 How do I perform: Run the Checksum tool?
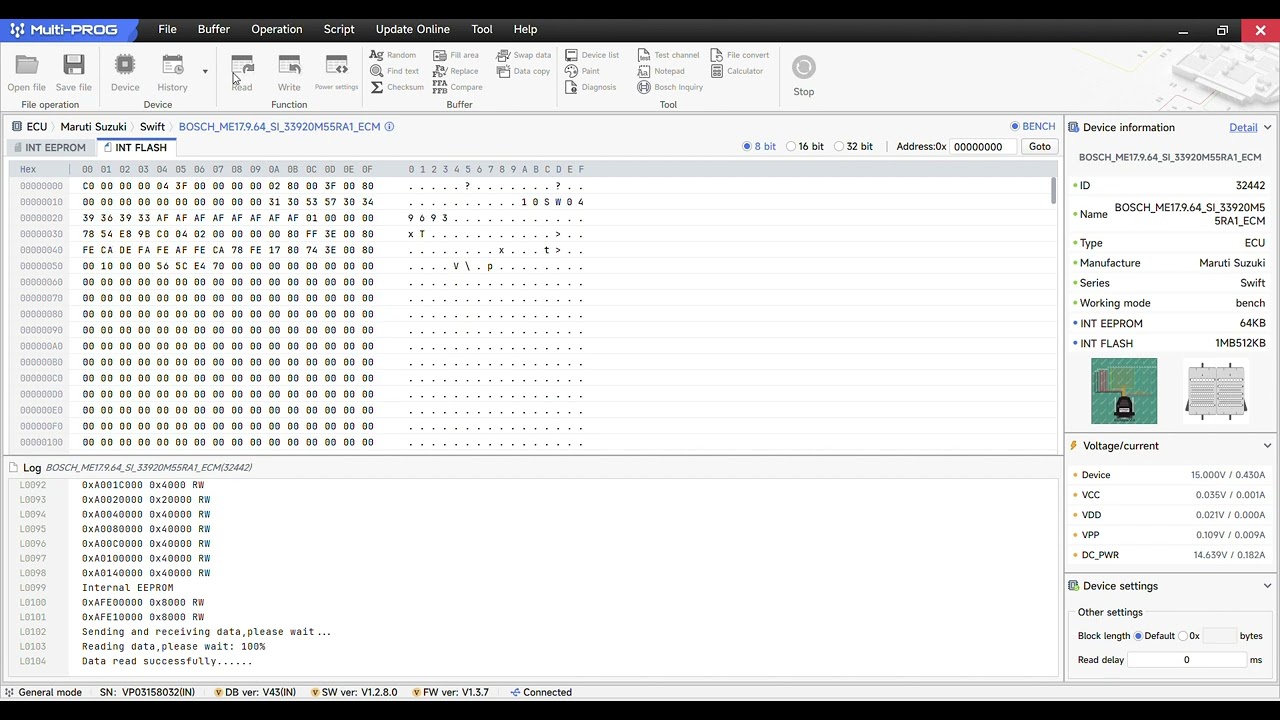pyautogui.click(x=397, y=87)
